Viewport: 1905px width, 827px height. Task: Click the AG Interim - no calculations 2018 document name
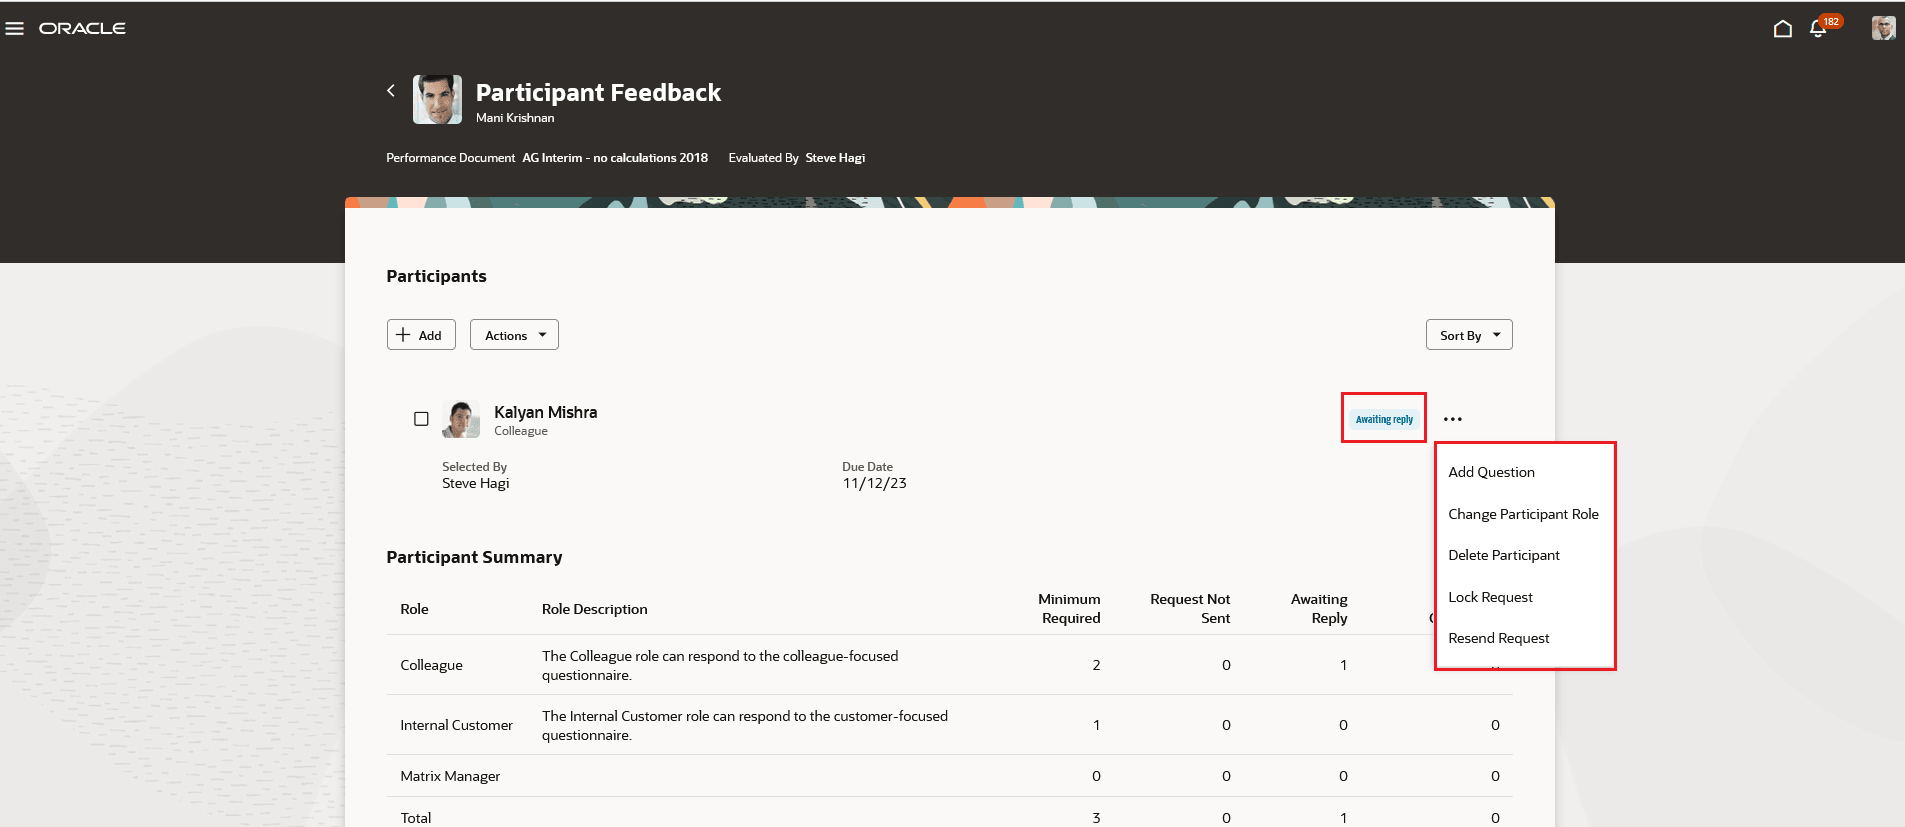(615, 158)
